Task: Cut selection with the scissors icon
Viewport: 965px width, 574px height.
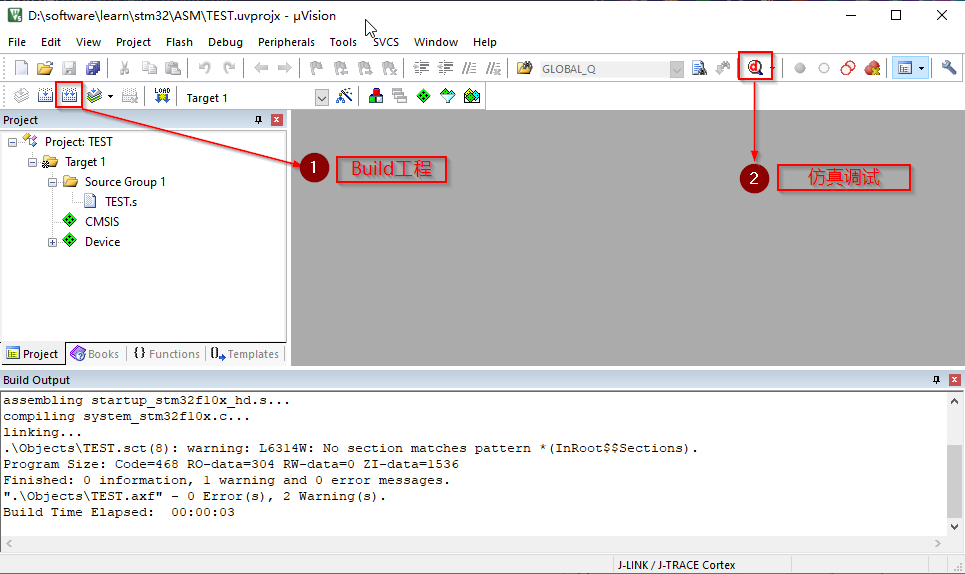Action: click(x=124, y=68)
